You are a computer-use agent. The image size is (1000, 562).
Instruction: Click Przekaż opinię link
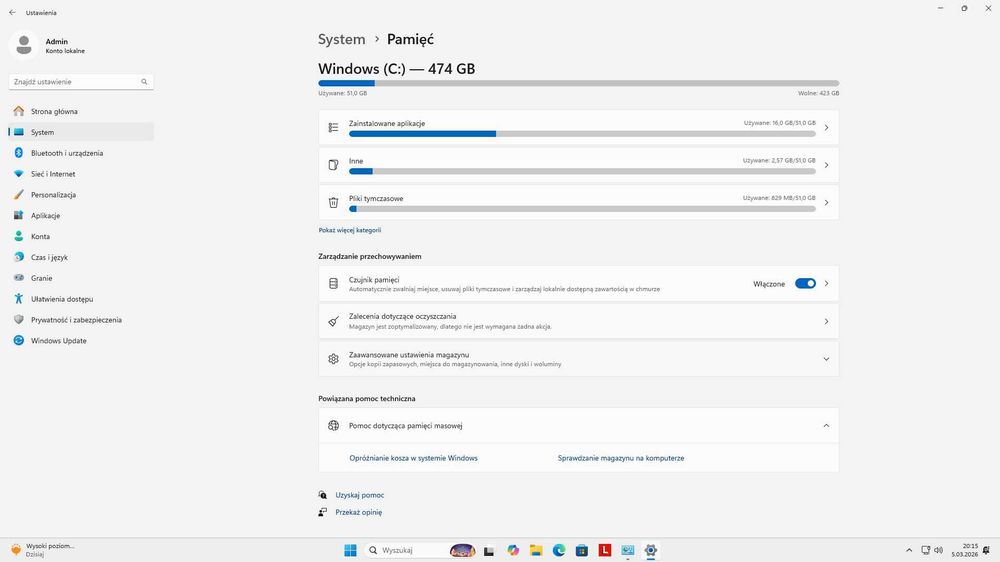click(358, 512)
